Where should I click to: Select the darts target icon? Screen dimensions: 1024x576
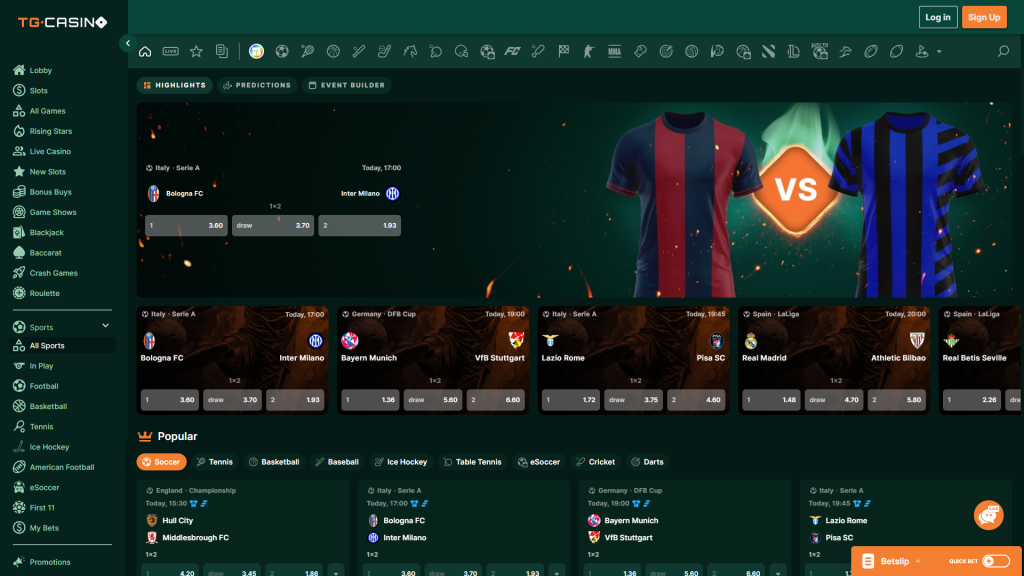pos(666,52)
